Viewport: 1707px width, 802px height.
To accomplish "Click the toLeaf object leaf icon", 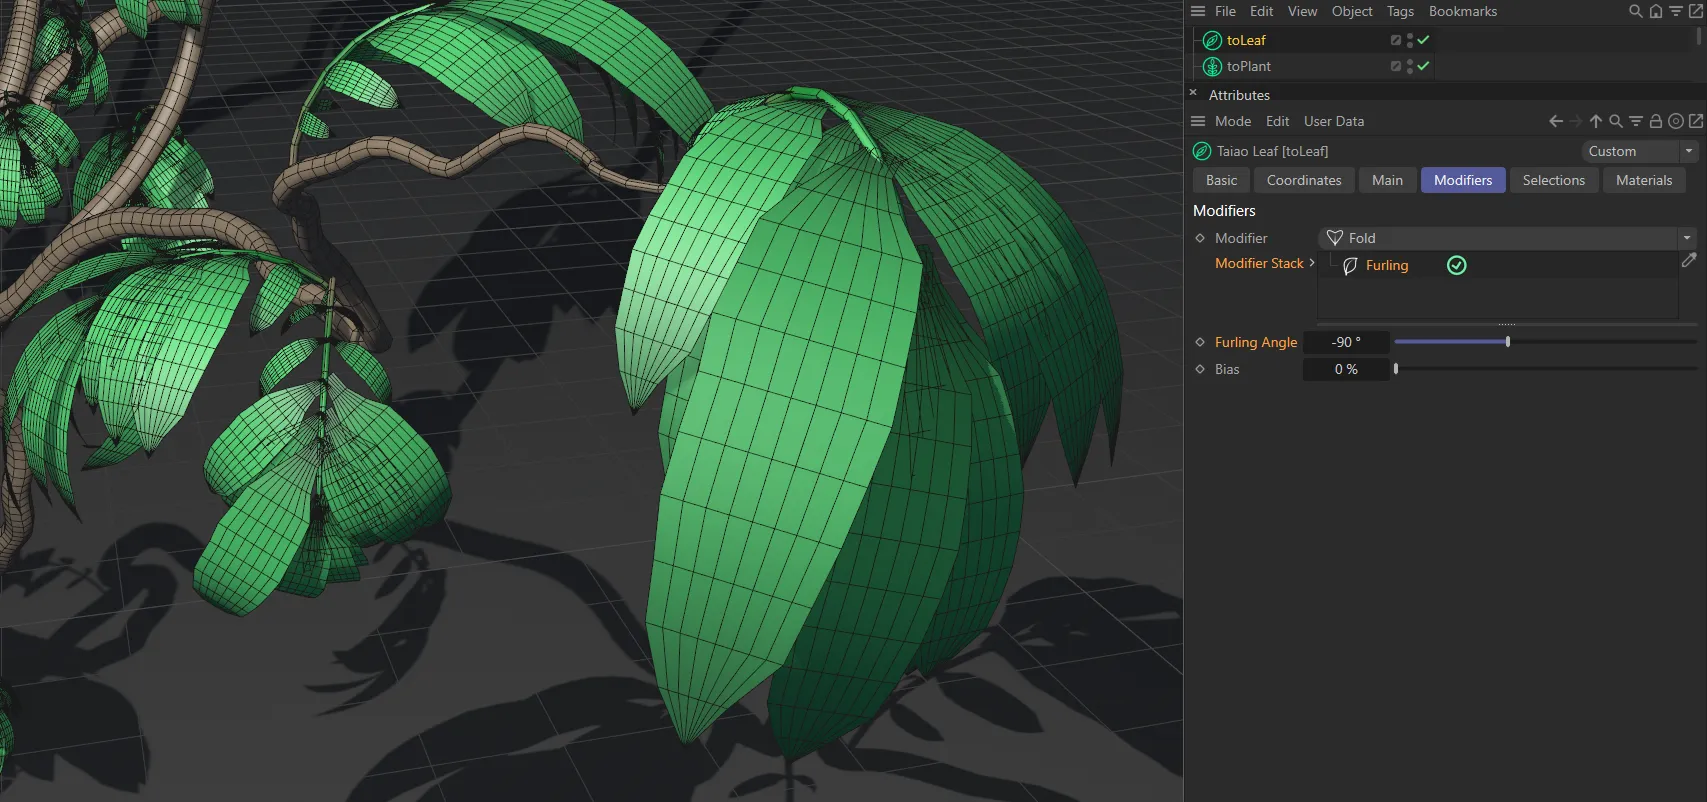I will pyautogui.click(x=1212, y=40).
